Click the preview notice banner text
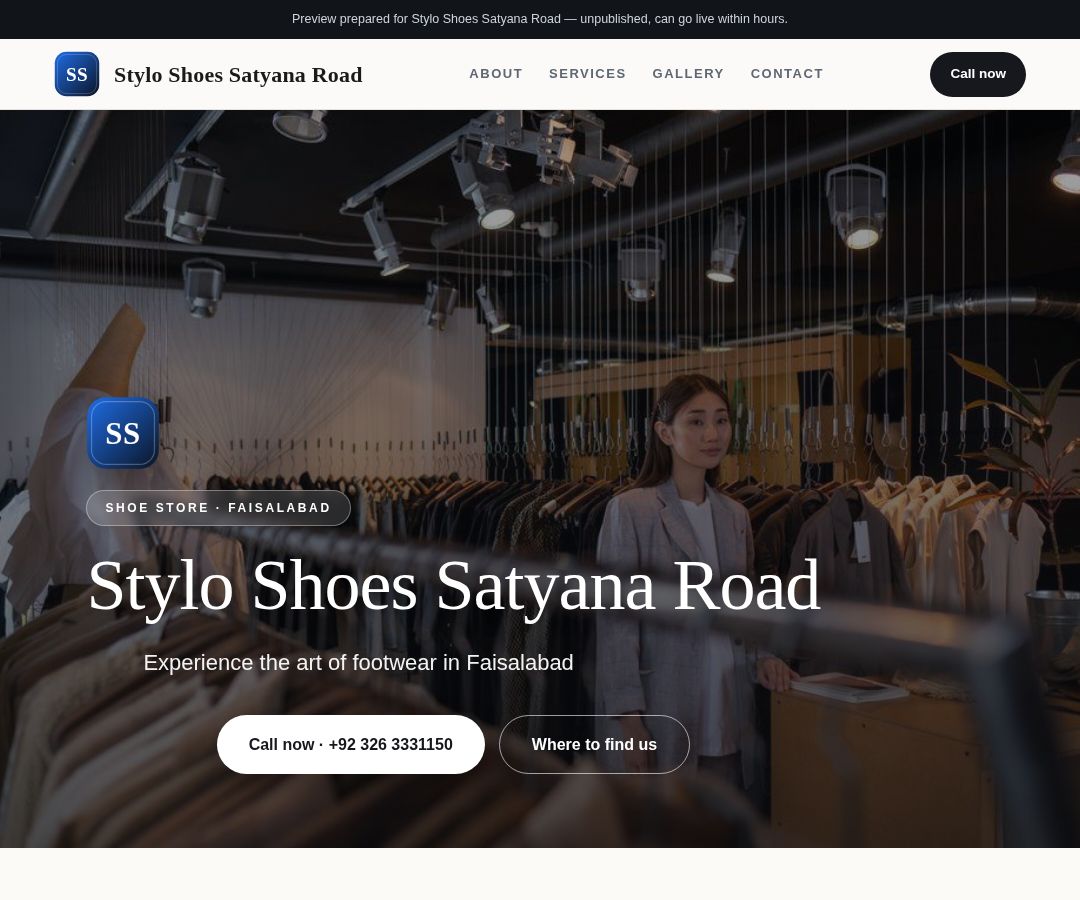 [x=539, y=19]
